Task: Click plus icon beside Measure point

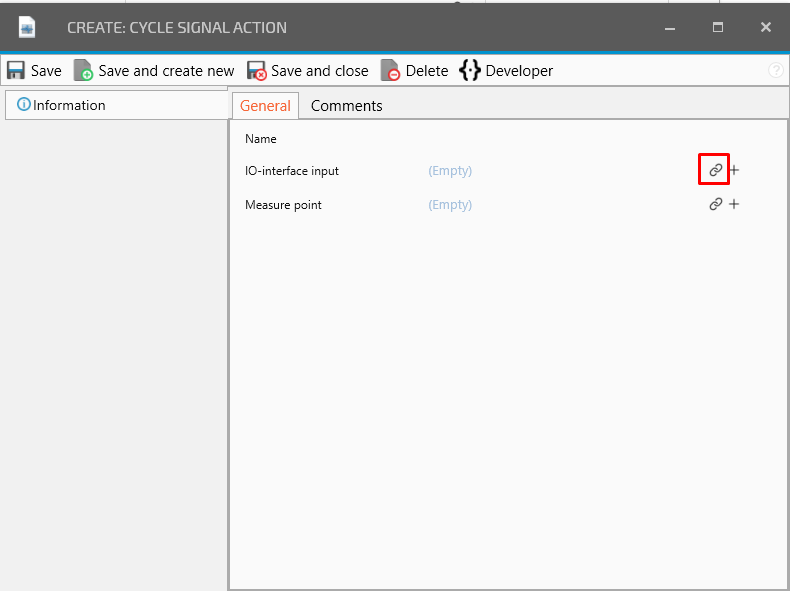Action: coord(734,205)
